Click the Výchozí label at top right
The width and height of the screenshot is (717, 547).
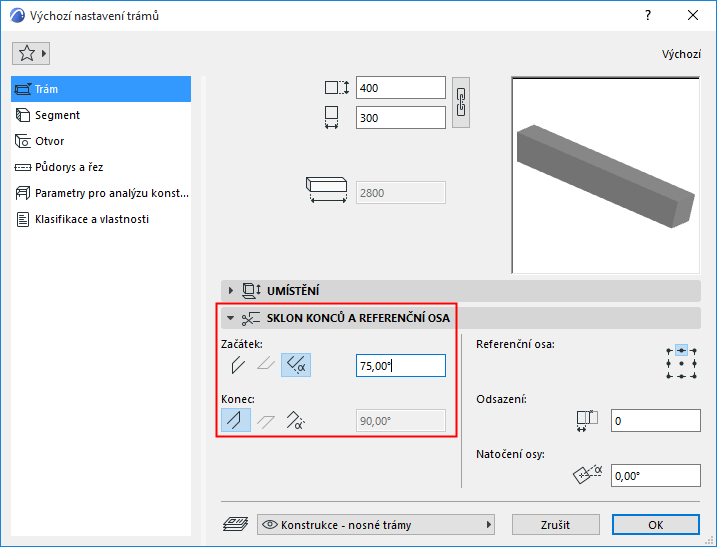click(x=681, y=54)
